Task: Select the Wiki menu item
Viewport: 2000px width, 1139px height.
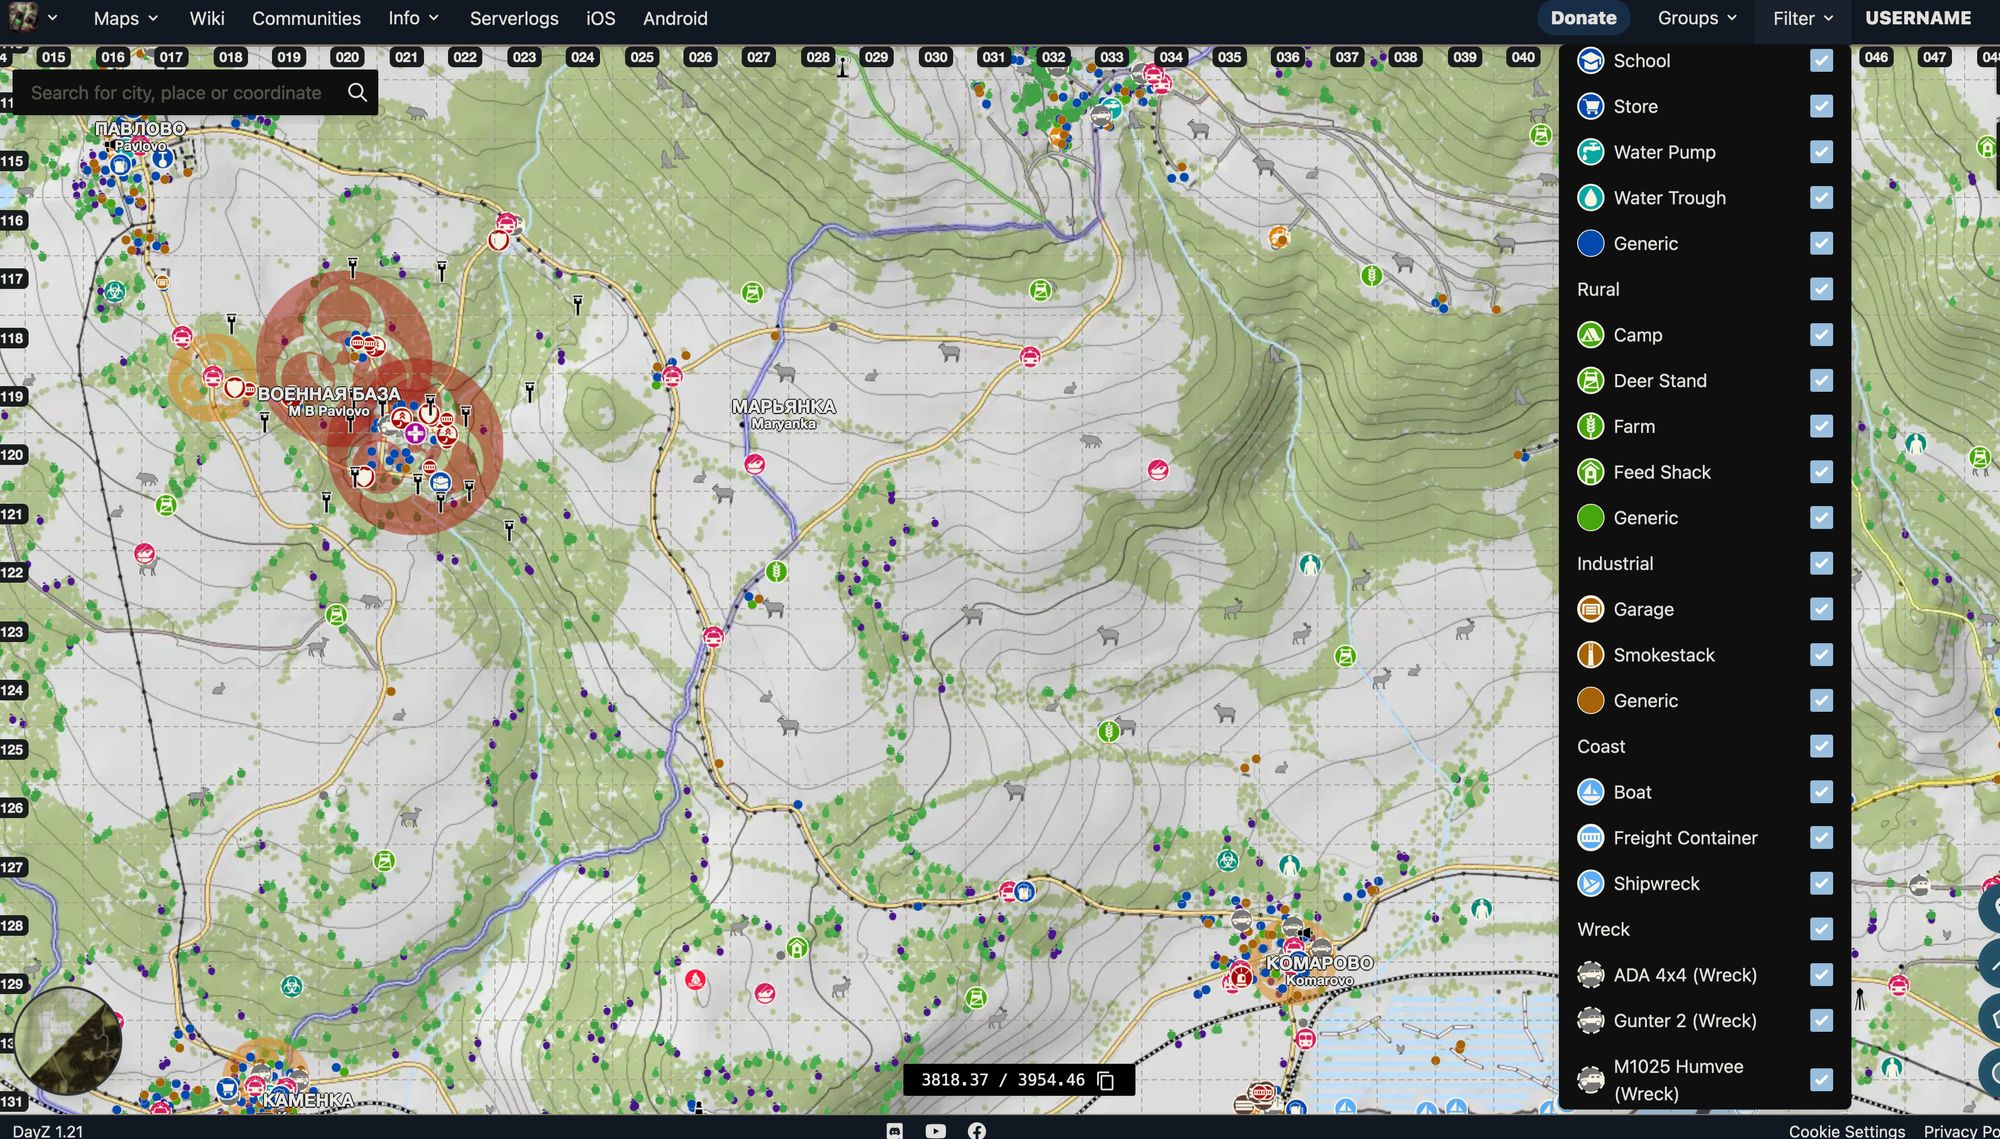Action: click(207, 18)
